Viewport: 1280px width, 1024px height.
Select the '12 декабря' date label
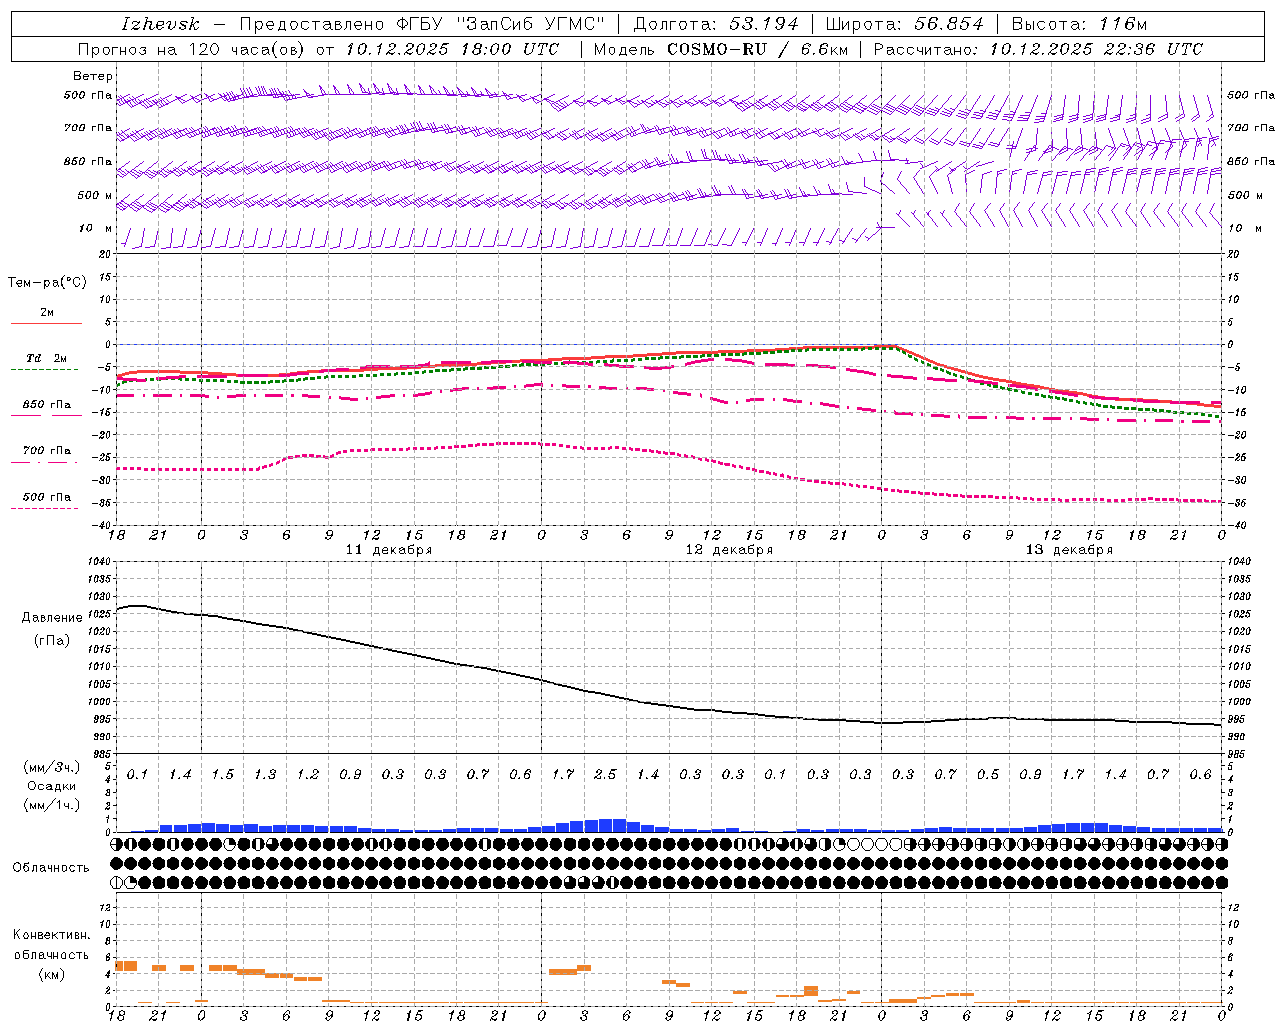pyautogui.click(x=729, y=550)
